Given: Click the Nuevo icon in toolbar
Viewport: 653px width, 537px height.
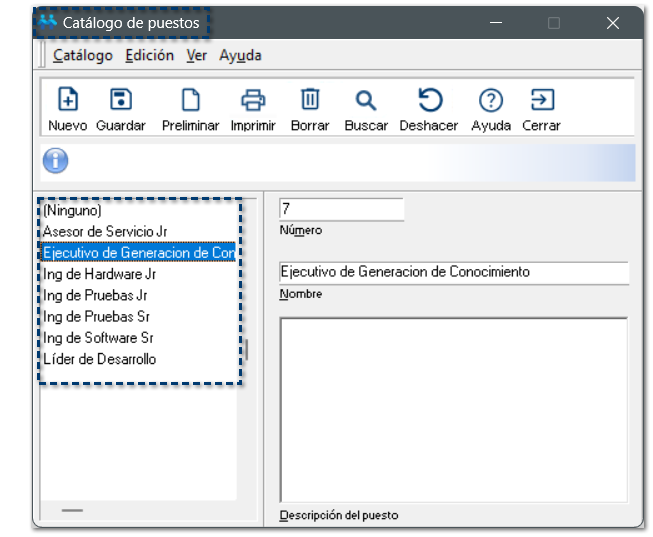Looking at the screenshot, I should [67, 100].
